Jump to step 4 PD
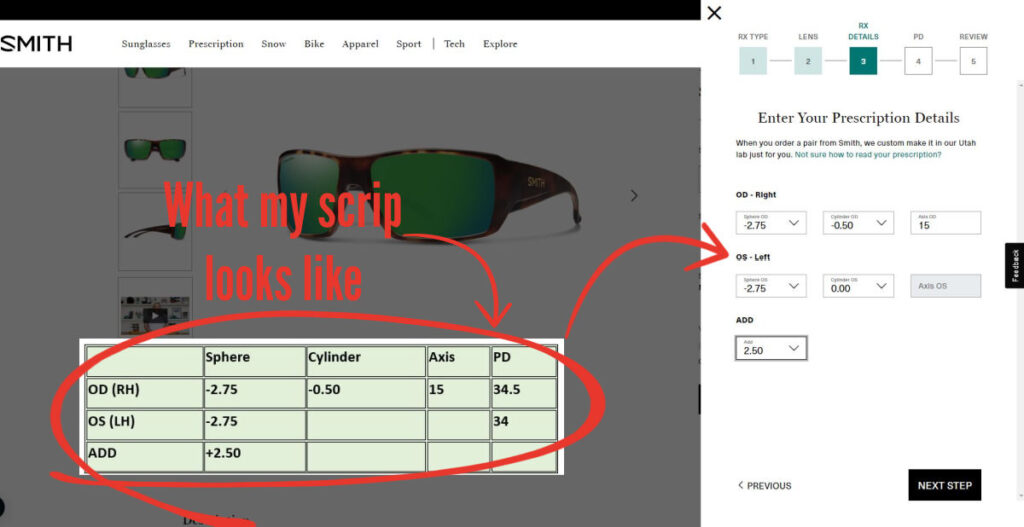 click(x=918, y=61)
